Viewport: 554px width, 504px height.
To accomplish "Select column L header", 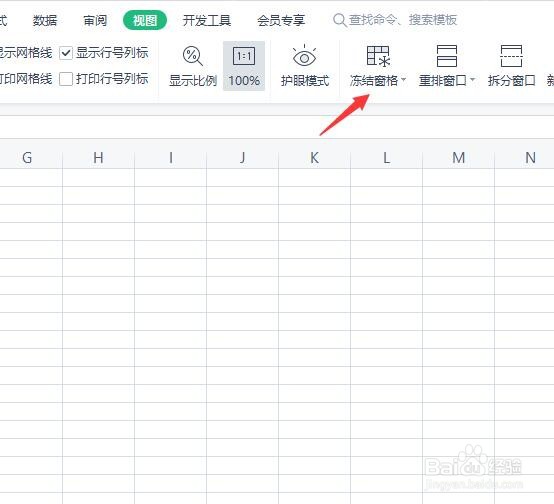I will 387,158.
